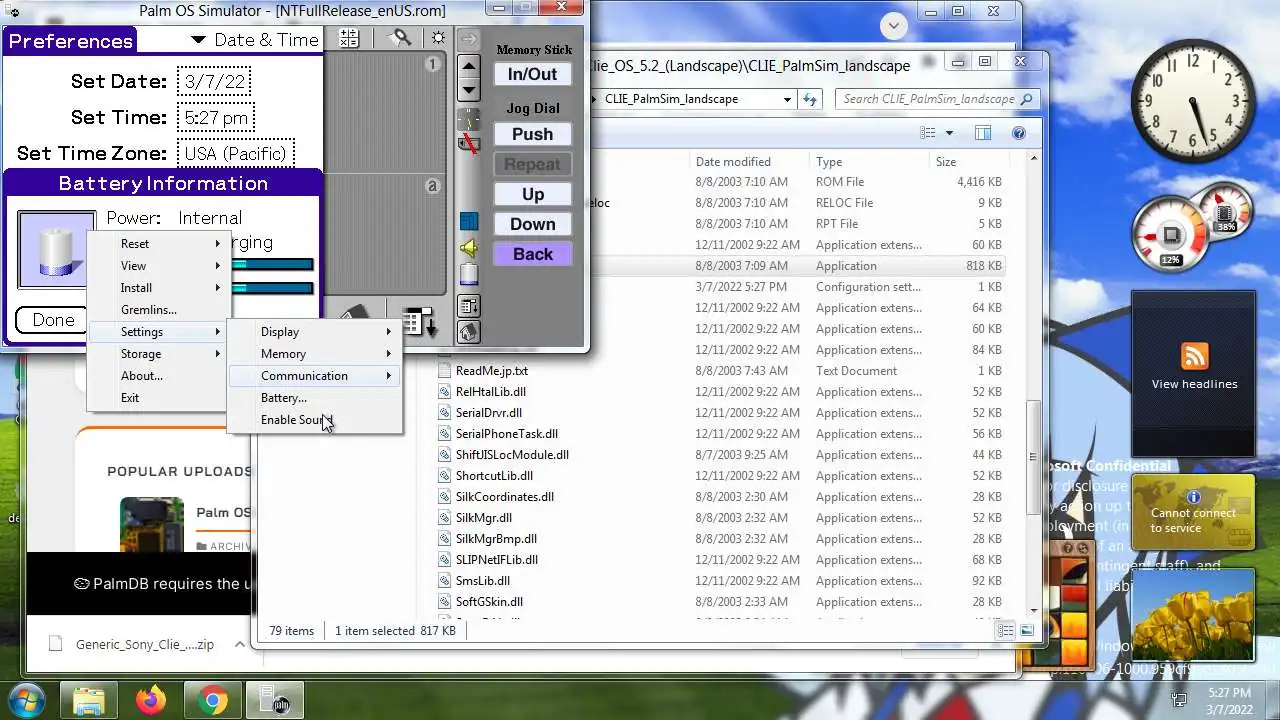Click the Jog Dial Up button
Viewport: 1280px width, 720px height.
coord(532,194)
